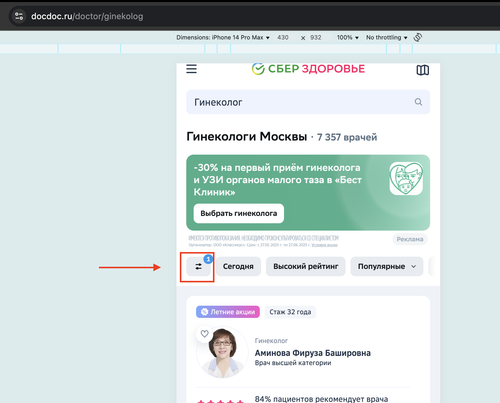This screenshot has height=403, width=500.
Task: Click the СберЗдоровье logo
Action: coord(308,69)
